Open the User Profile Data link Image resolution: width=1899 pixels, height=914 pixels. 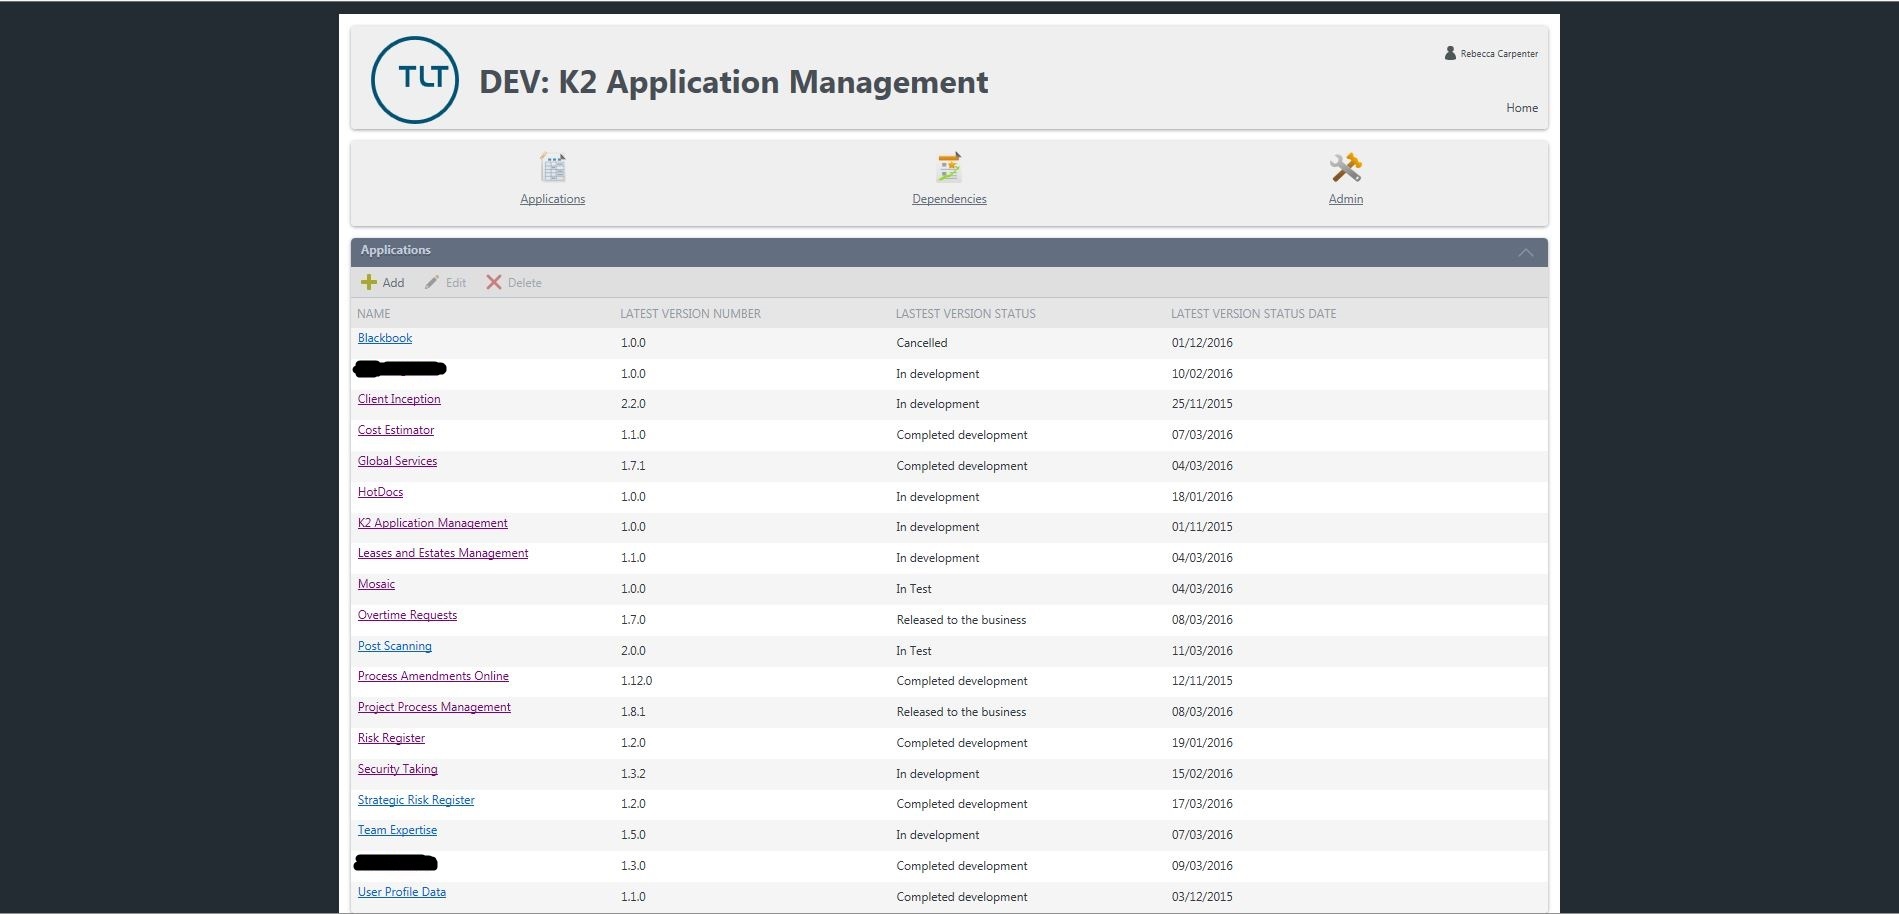coord(402,892)
